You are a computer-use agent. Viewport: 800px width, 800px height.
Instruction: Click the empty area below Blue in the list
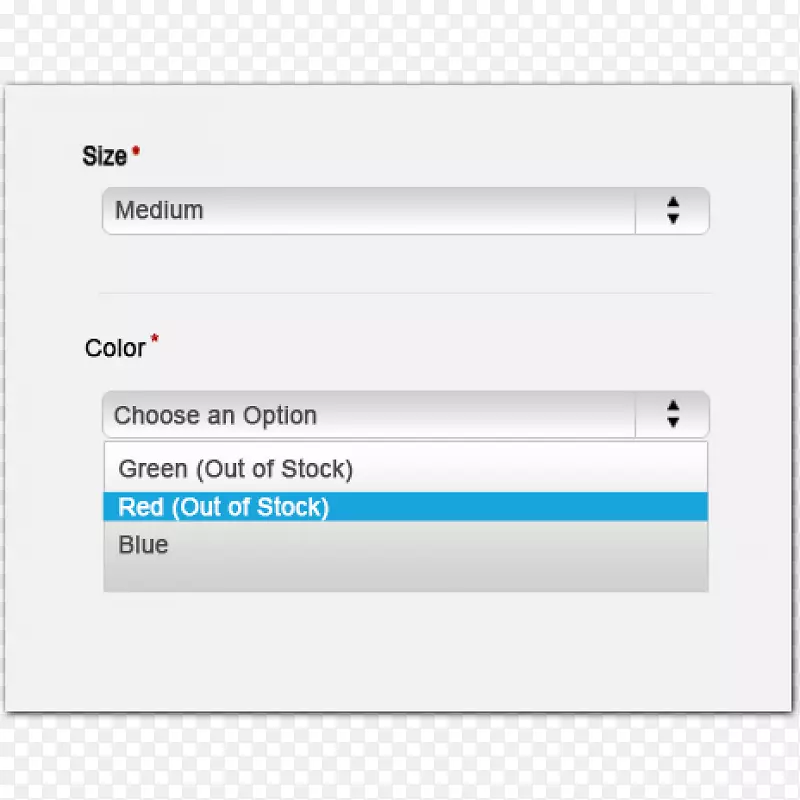(x=405, y=576)
